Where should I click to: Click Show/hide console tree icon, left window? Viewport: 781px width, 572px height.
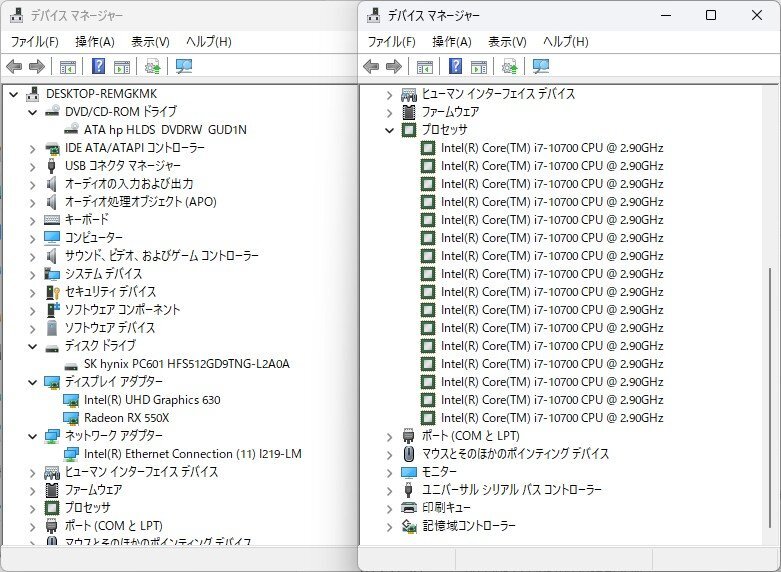click(x=68, y=67)
